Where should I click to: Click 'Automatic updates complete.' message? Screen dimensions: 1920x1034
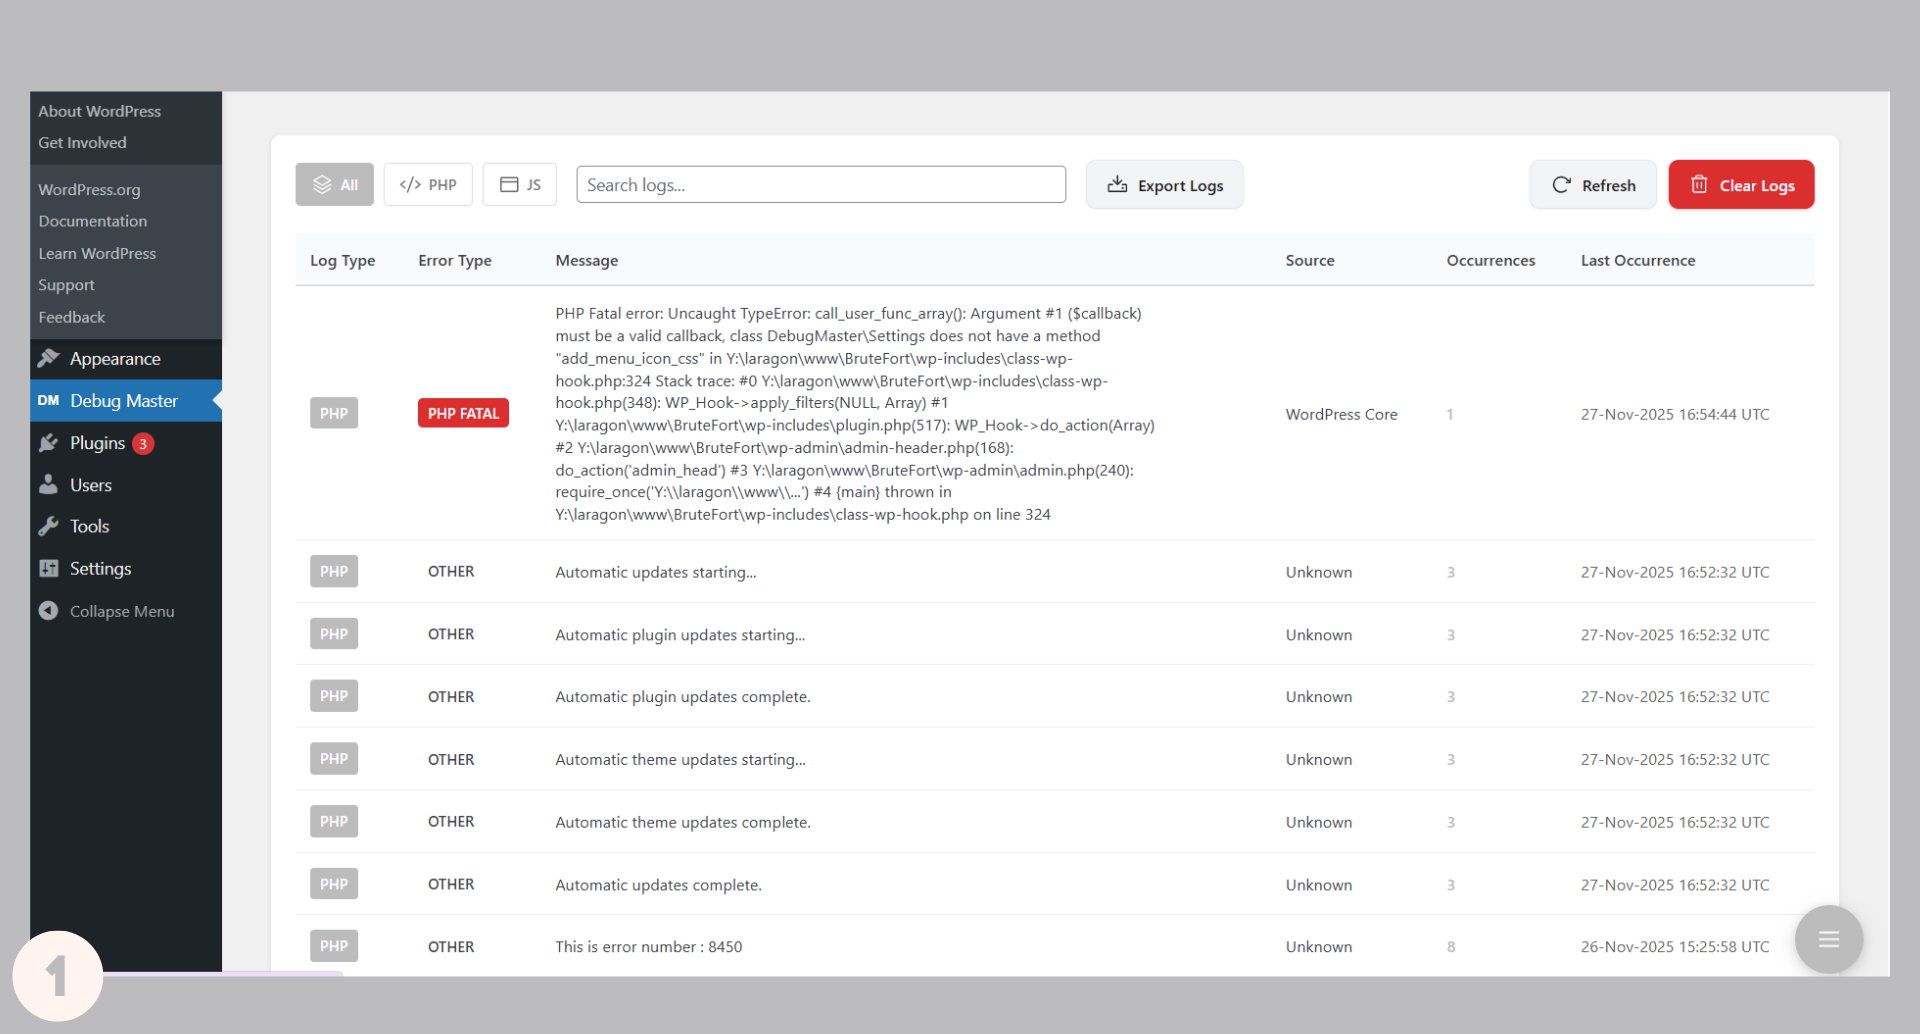click(x=658, y=885)
